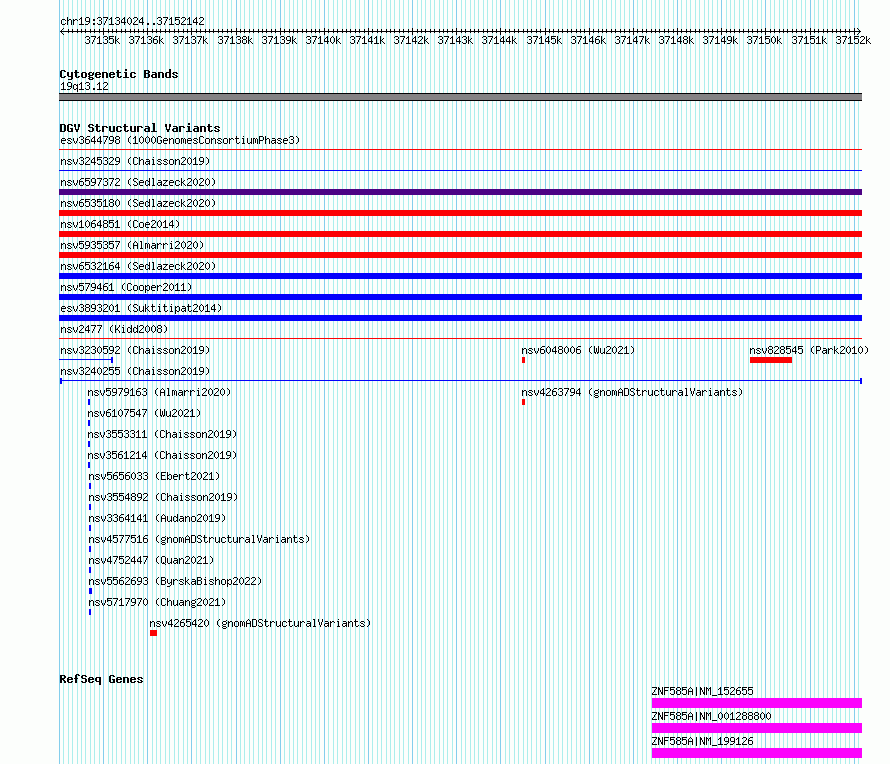The image size is (890, 764).
Task: Click the 37138k ruler tick label
Action: (235, 40)
